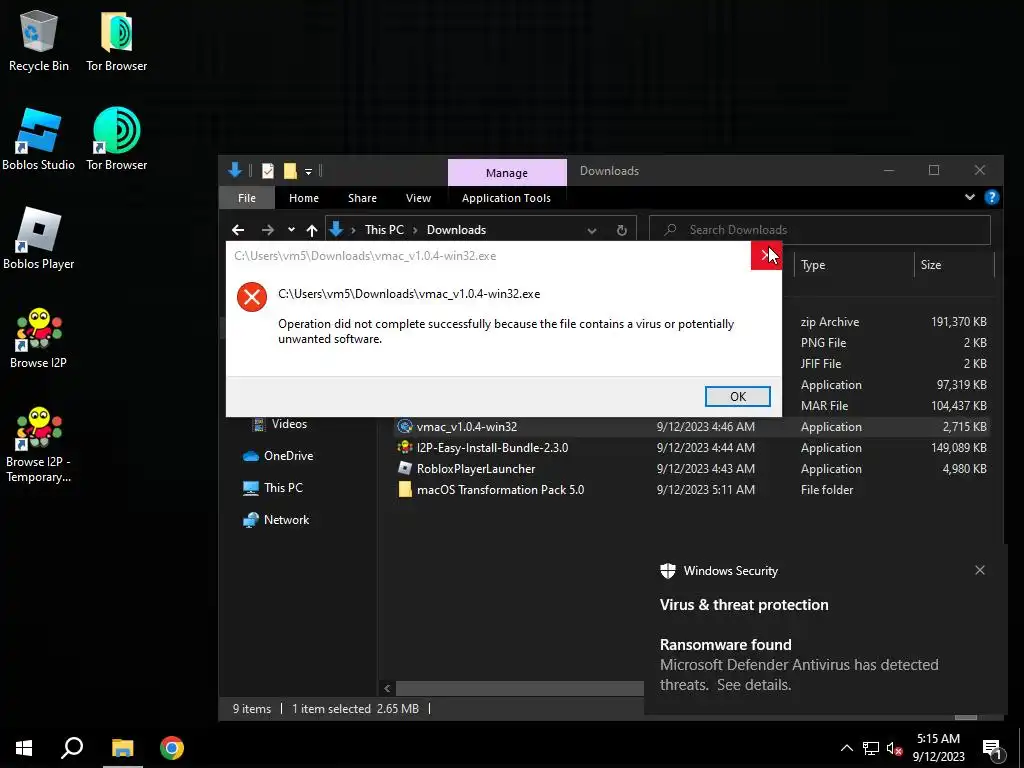Go back with the Back arrow
Image resolution: width=1024 pixels, height=768 pixels.
[238, 230]
